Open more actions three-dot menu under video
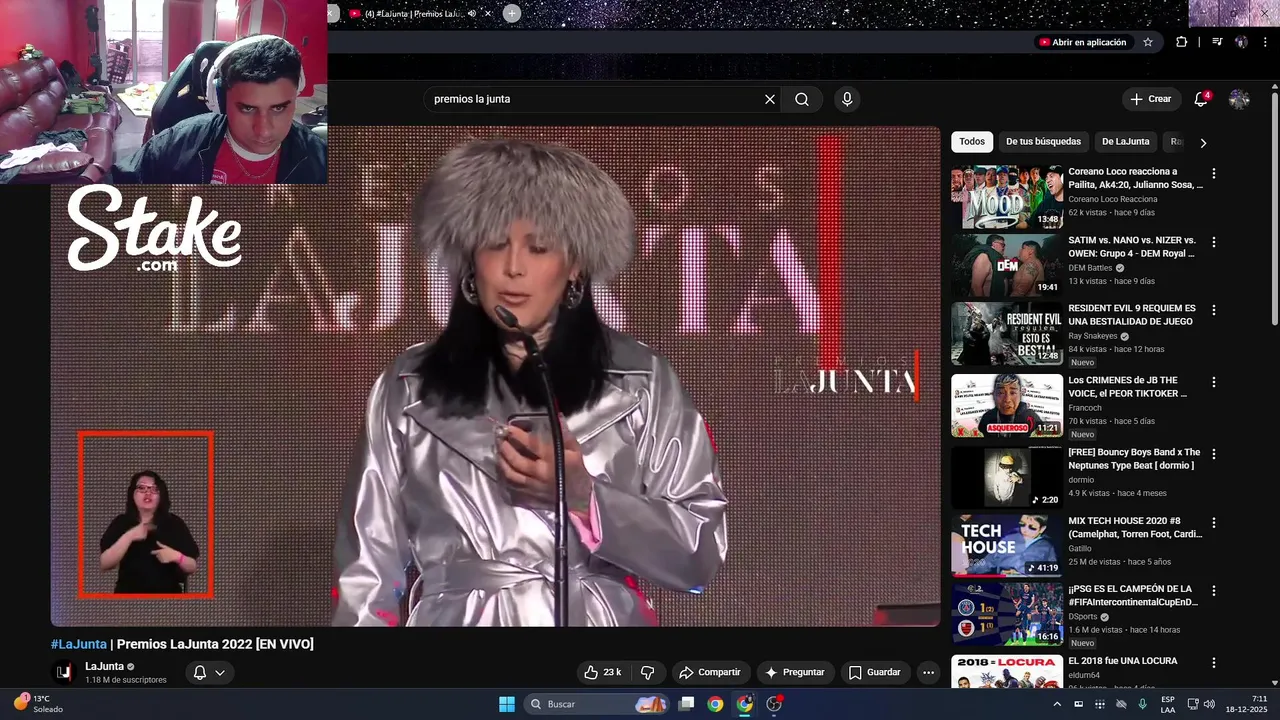The height and width of the screenshot is (720, 1280). (928, 672)
